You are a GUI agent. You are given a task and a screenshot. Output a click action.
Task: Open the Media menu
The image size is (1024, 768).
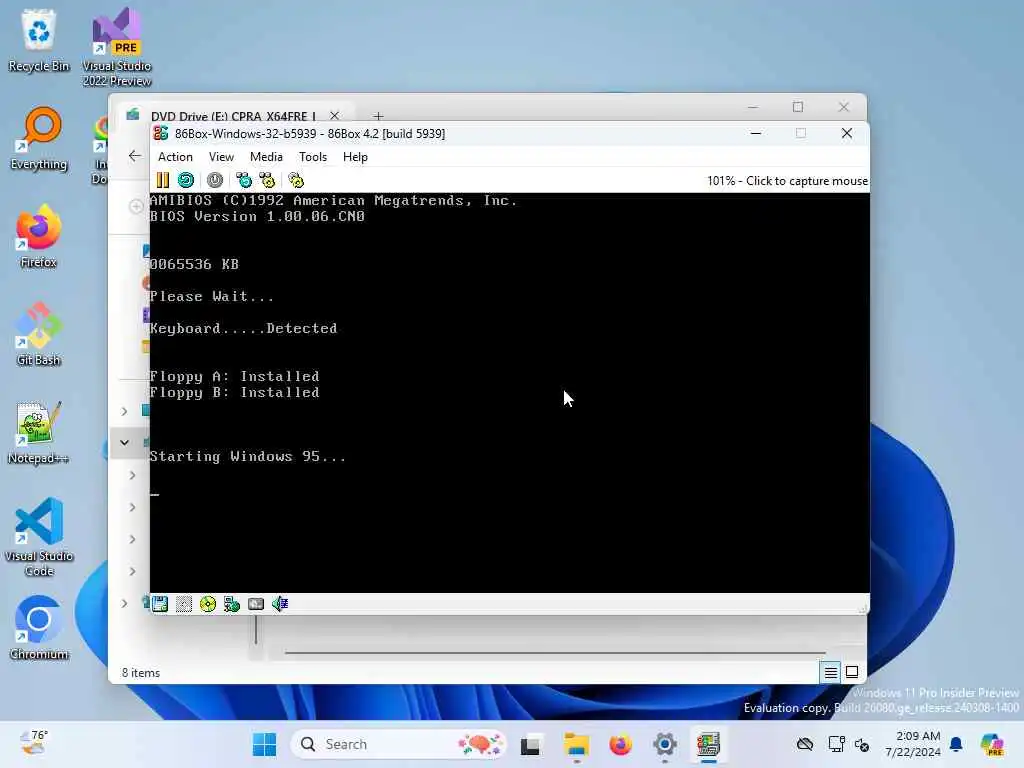coord(266,157)
